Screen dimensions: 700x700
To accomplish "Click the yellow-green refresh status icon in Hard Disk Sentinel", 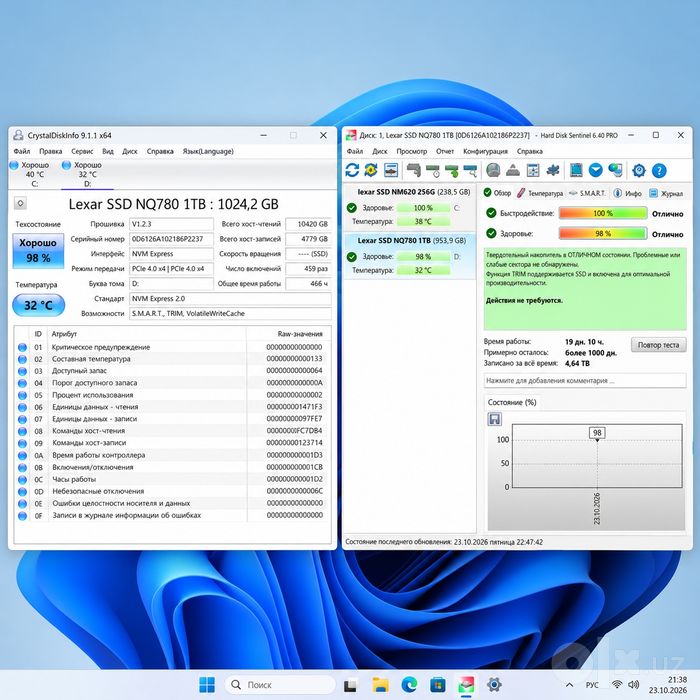I will pos(371,170).
